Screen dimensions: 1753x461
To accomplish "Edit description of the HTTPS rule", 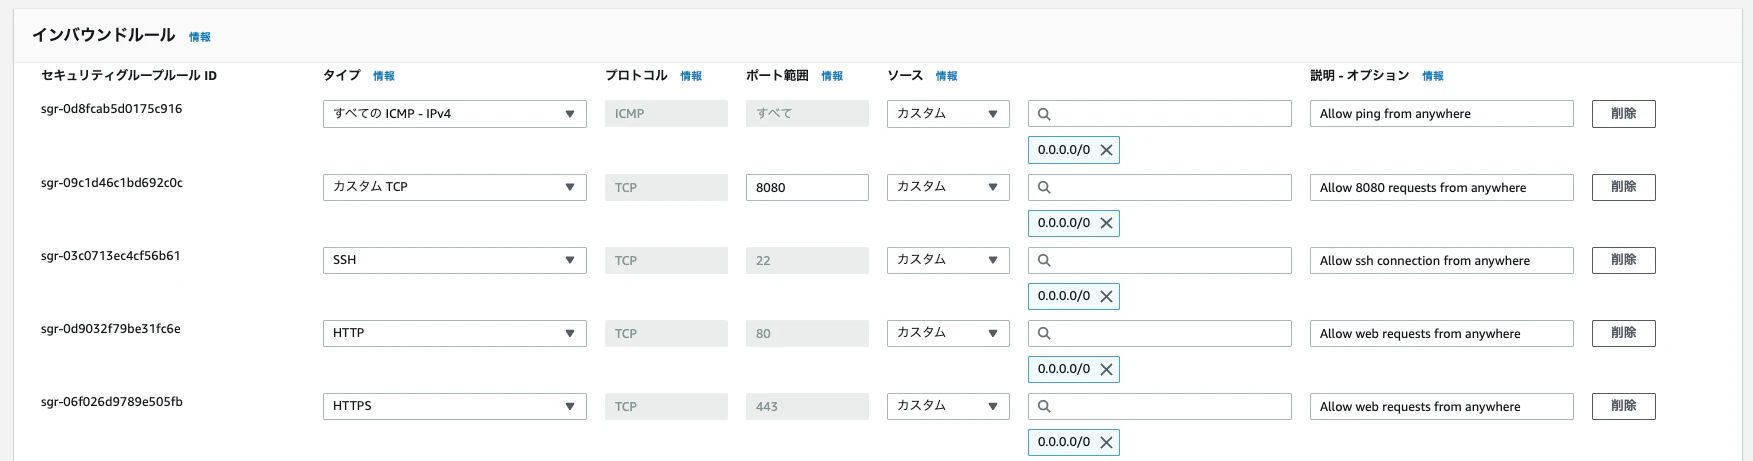I will click(x=1441, y=406).
